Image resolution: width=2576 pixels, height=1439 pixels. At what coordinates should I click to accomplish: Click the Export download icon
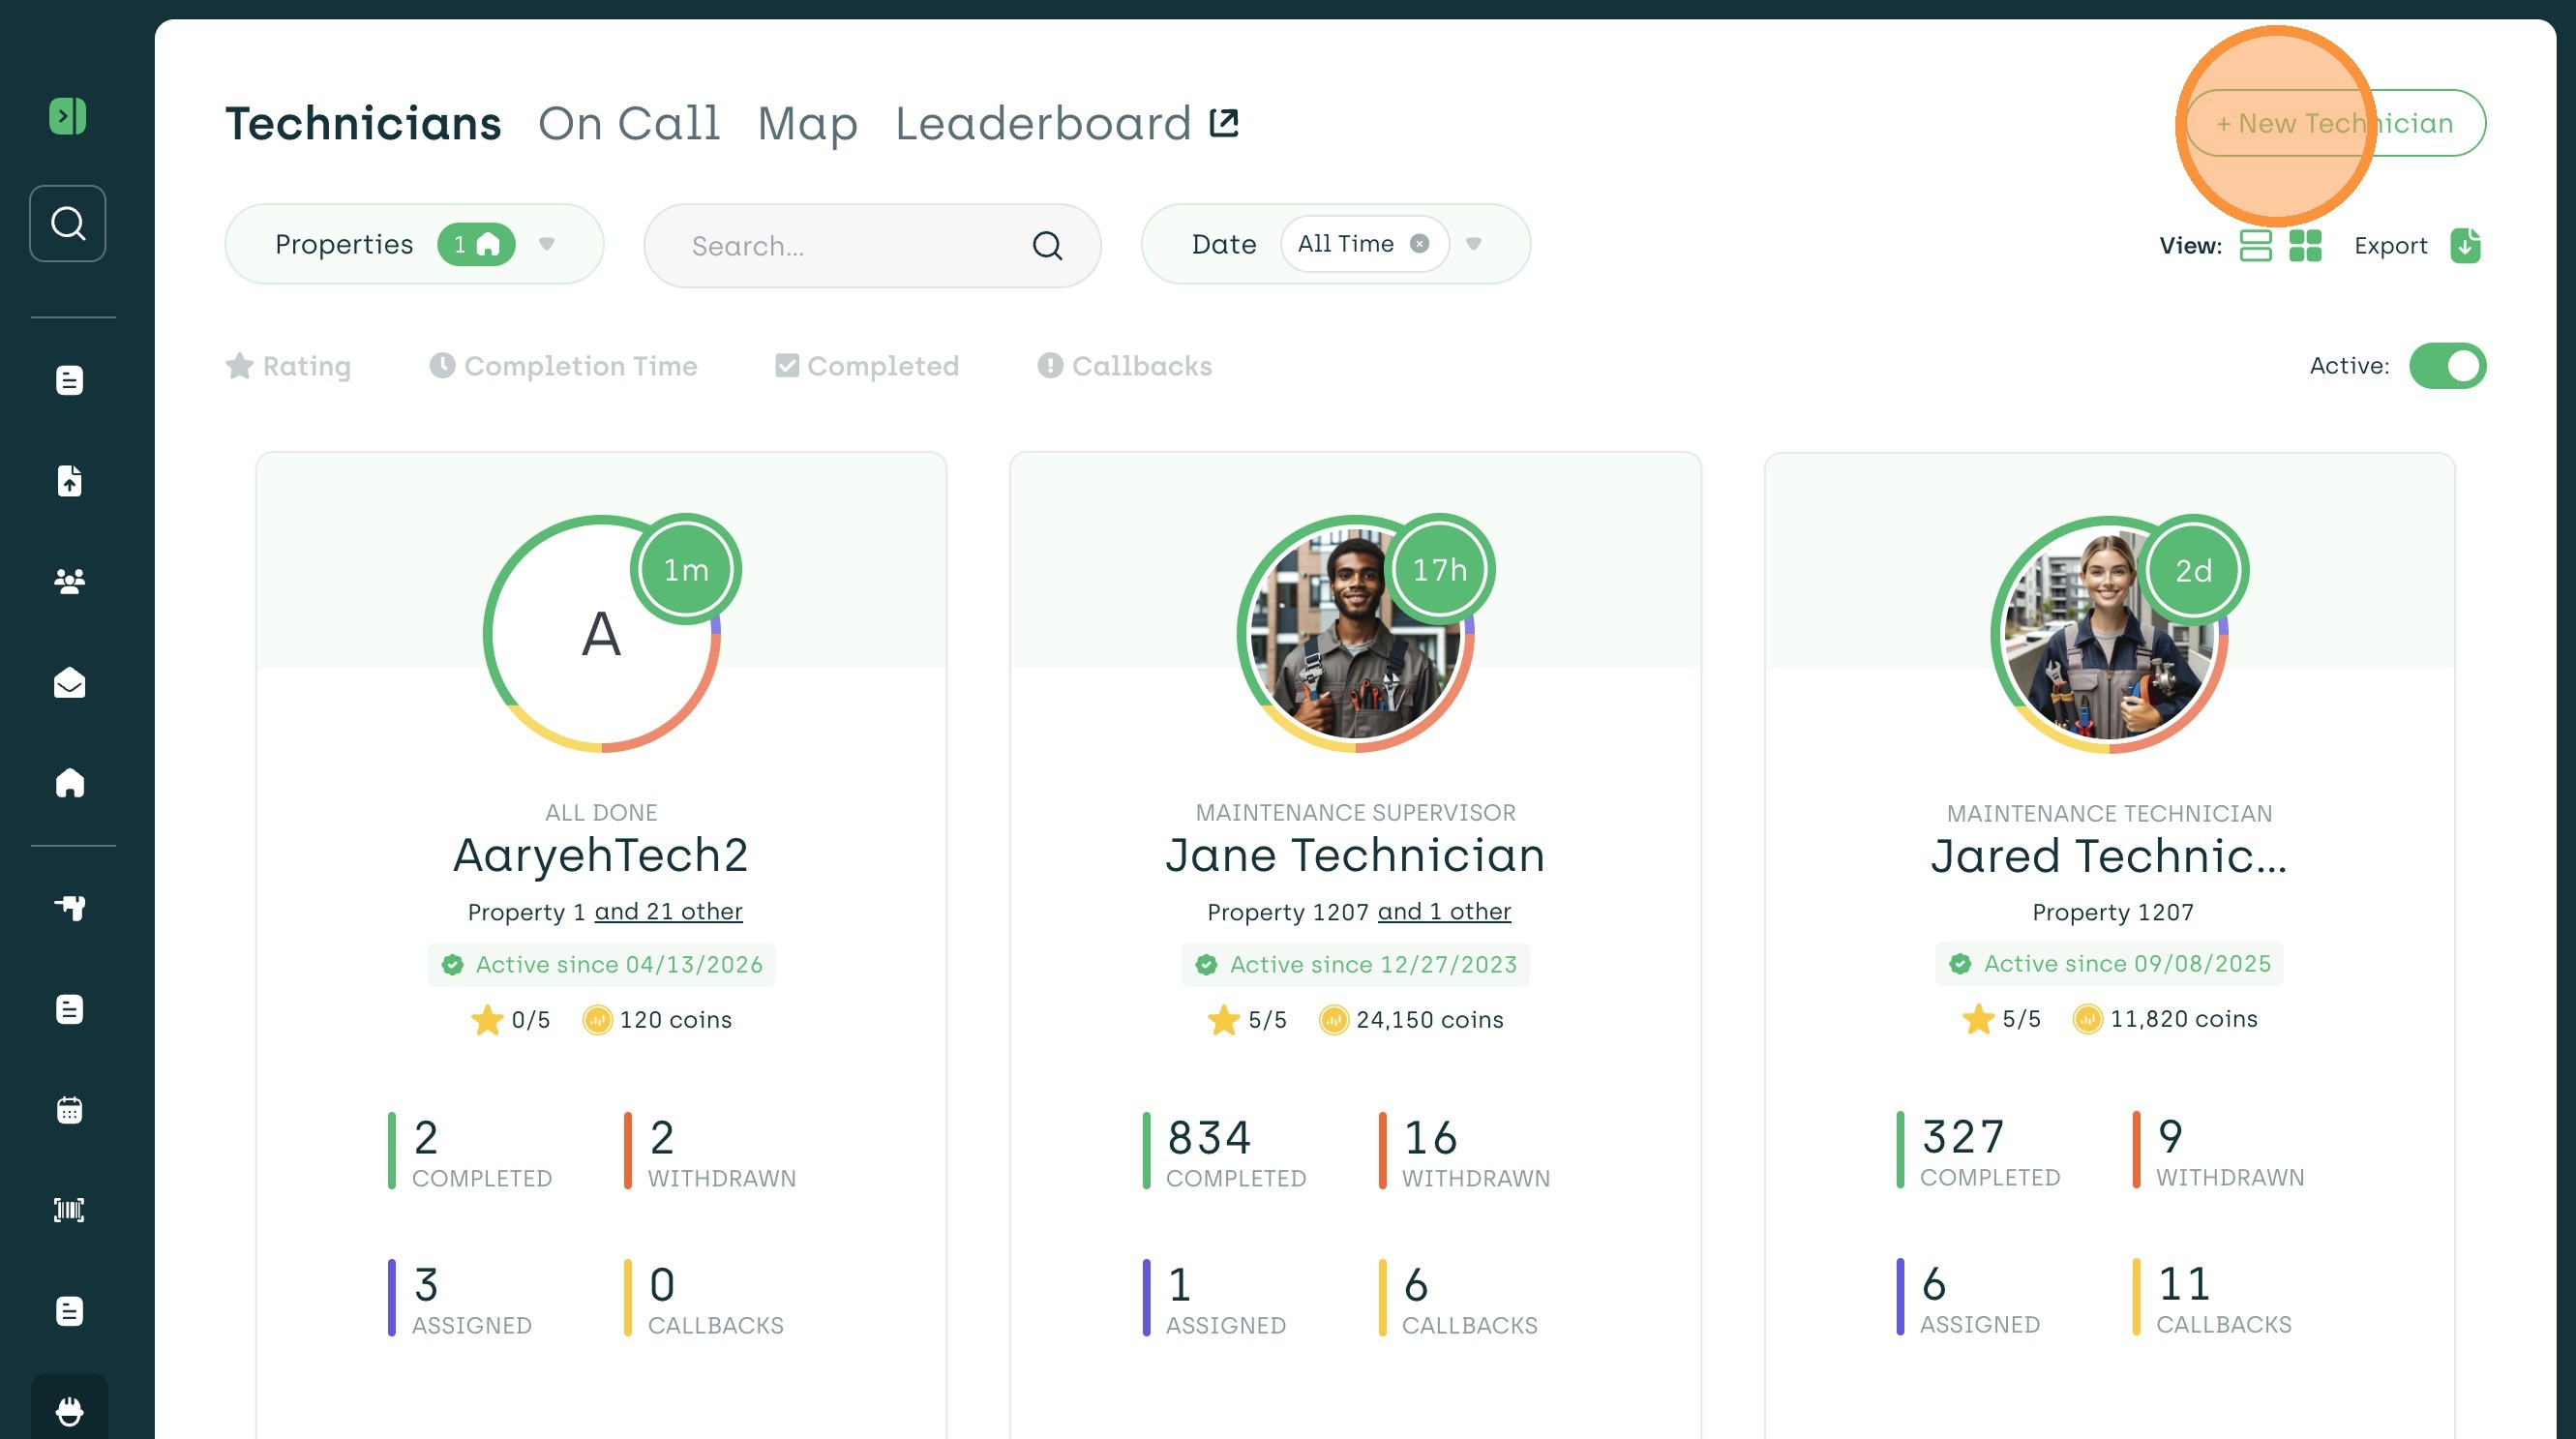[x=2465, y=245]
